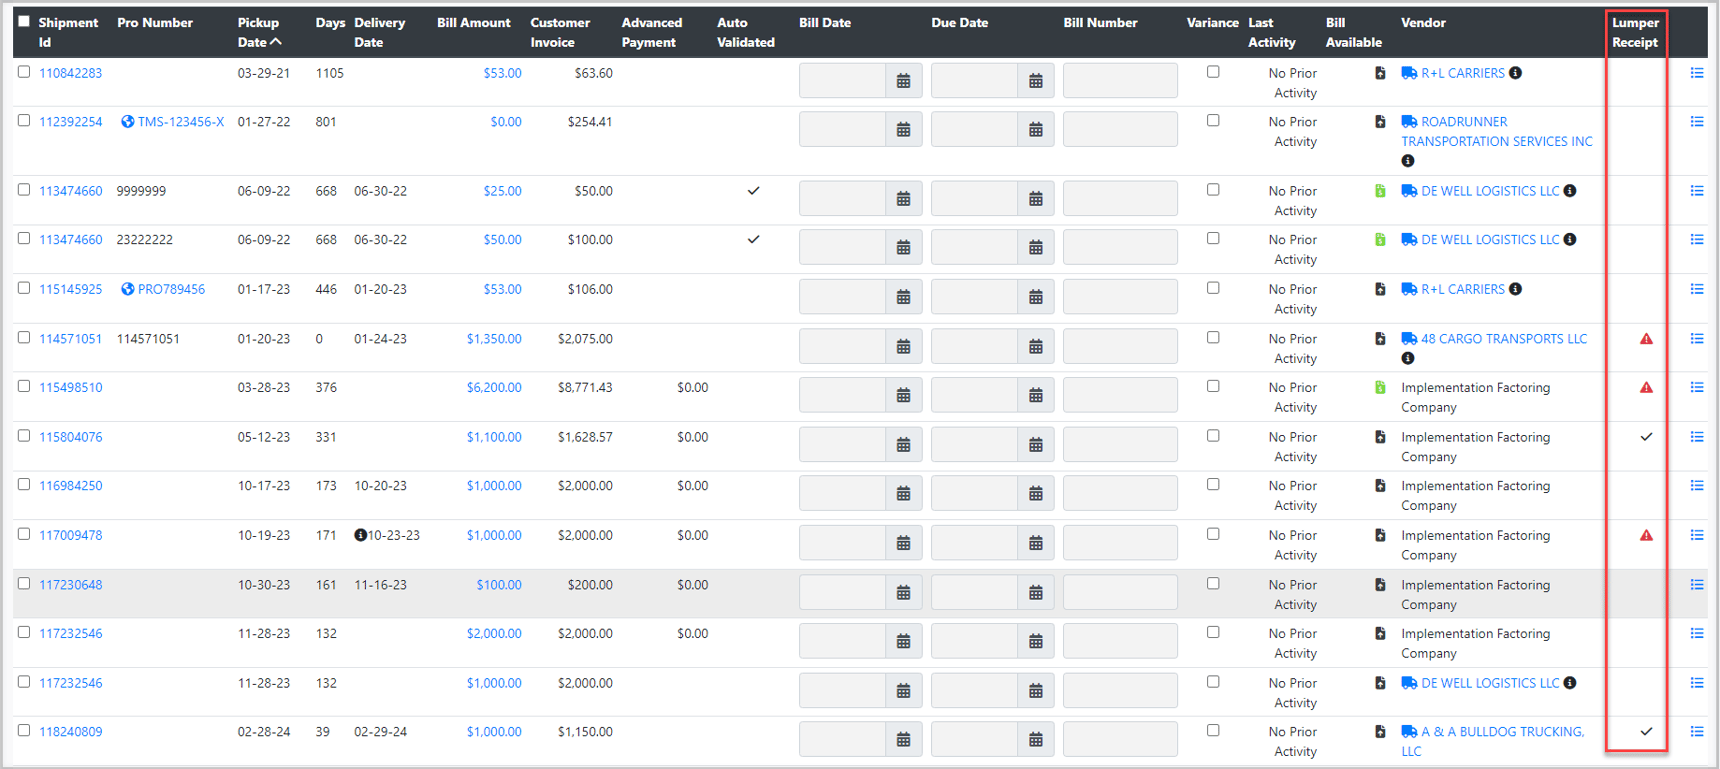Viewport: 1720px width, 769px height.
Task: Click info icon next to 48 CARGO TRANSPORTS
Action: point(1408,359)
